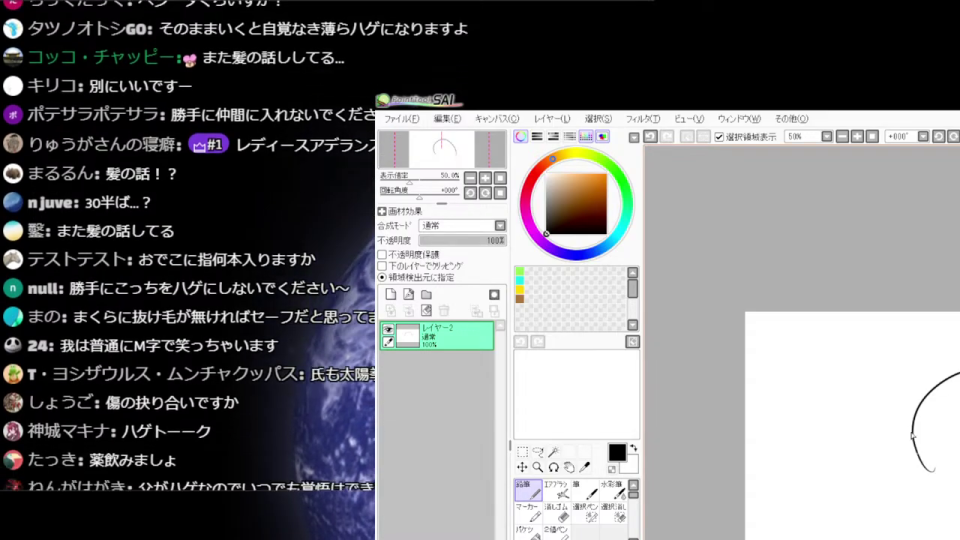Open the フィルタ(T) menu
The width and height of the screenshot is (960, 540).
click(643, 119)
